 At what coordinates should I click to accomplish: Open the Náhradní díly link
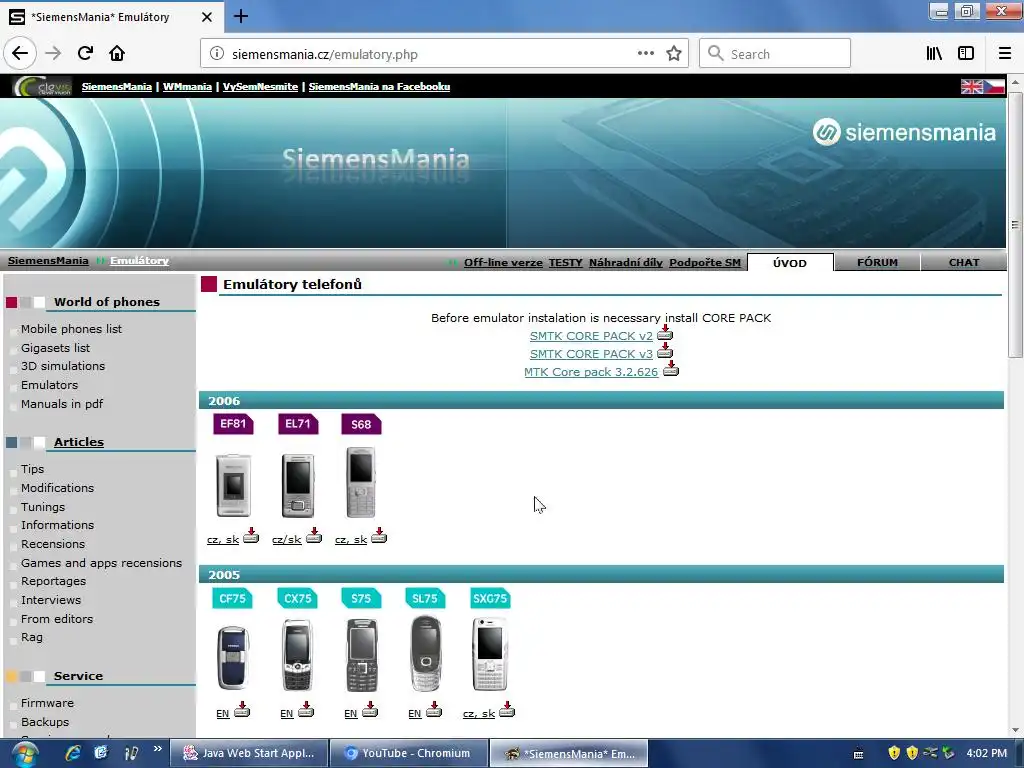coord(626,263)
